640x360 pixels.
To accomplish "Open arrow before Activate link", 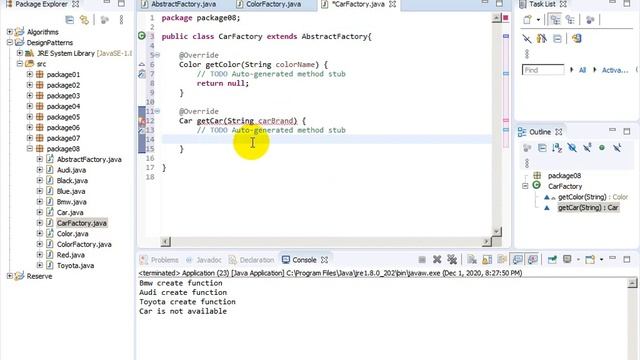I will (595, 70).
